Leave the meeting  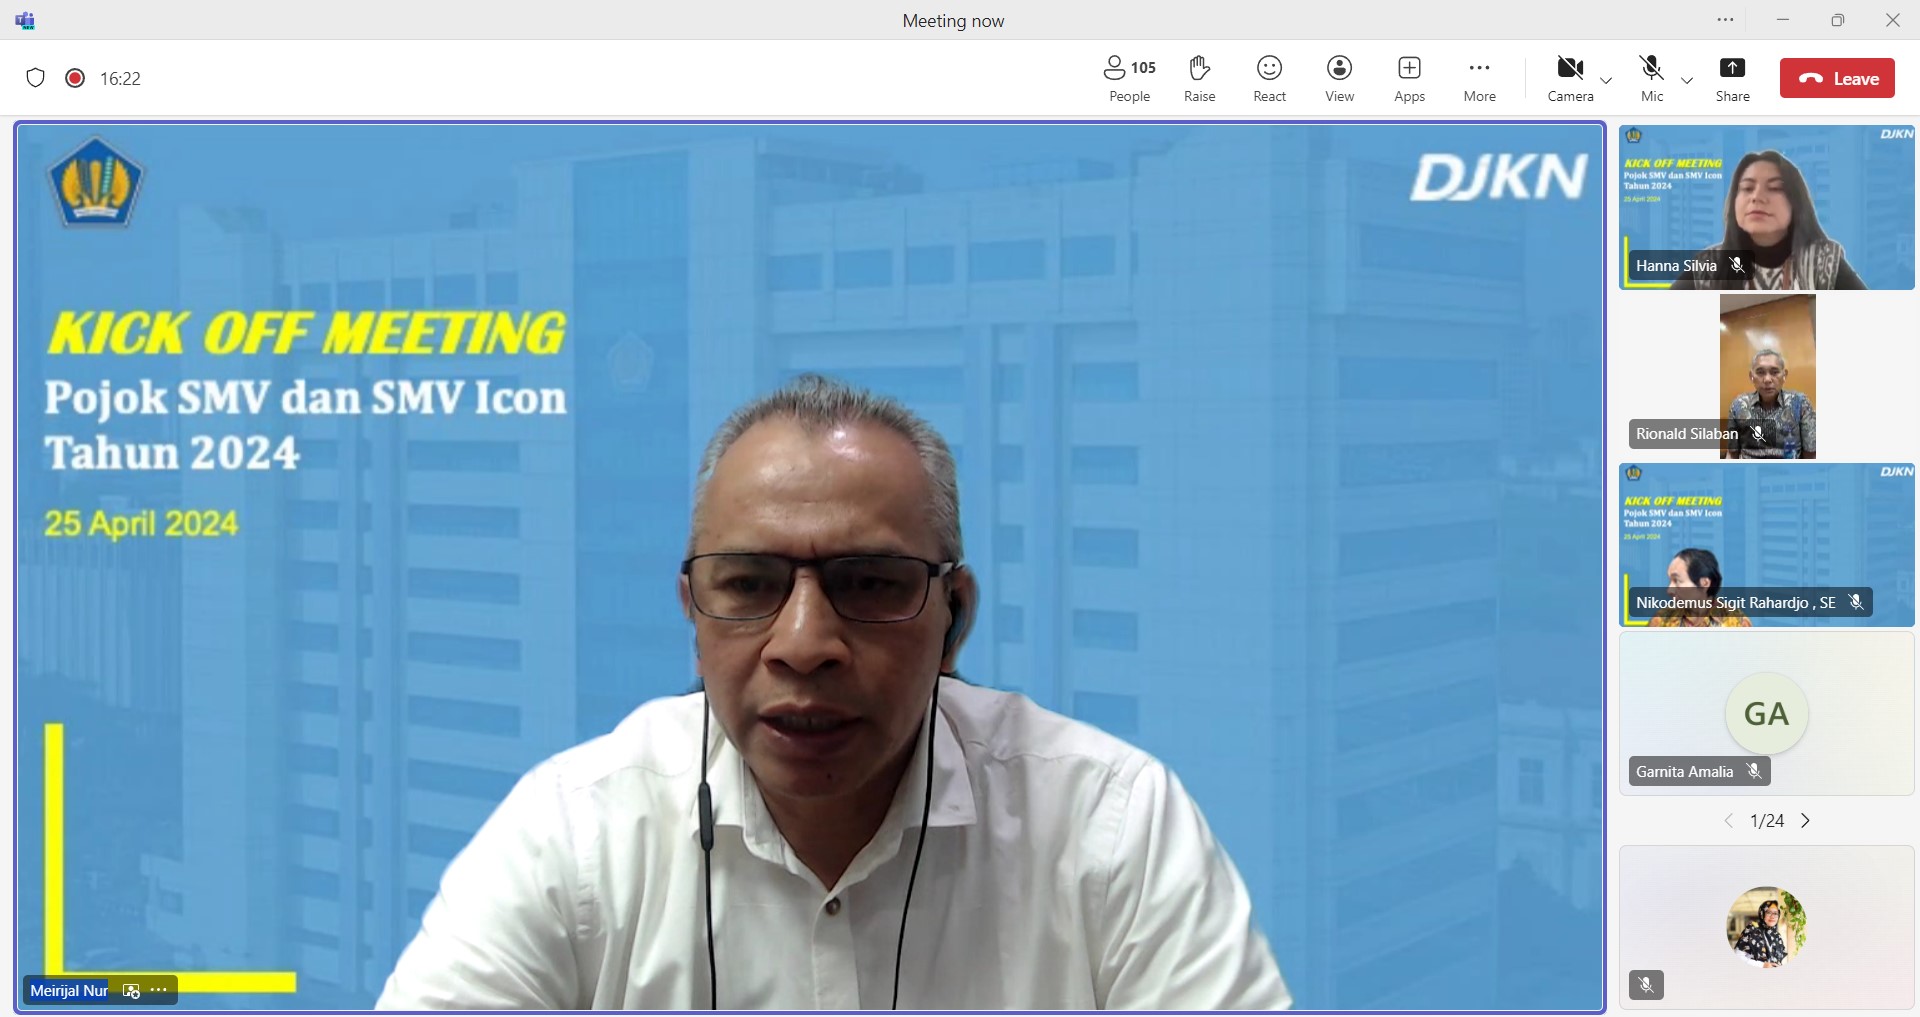(x=1837, y=78)
